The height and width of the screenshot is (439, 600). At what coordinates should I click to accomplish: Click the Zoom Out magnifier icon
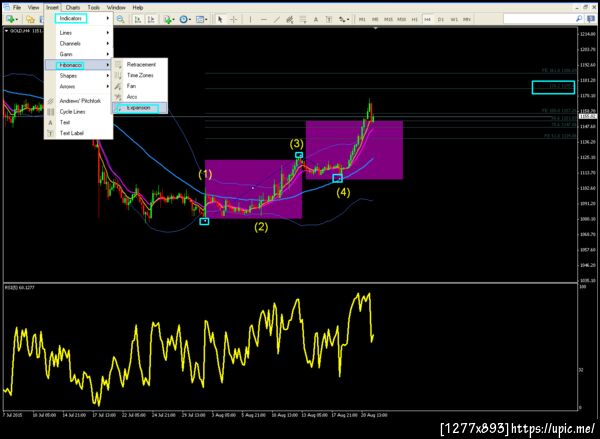[x=120, y=19]
